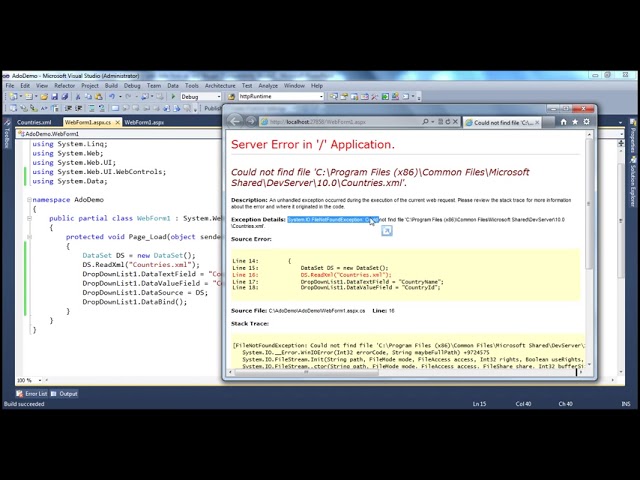Viewport: 640px width, 480px height.
Task: Click the Cut scissors icon
Action: tap(78, 97)
